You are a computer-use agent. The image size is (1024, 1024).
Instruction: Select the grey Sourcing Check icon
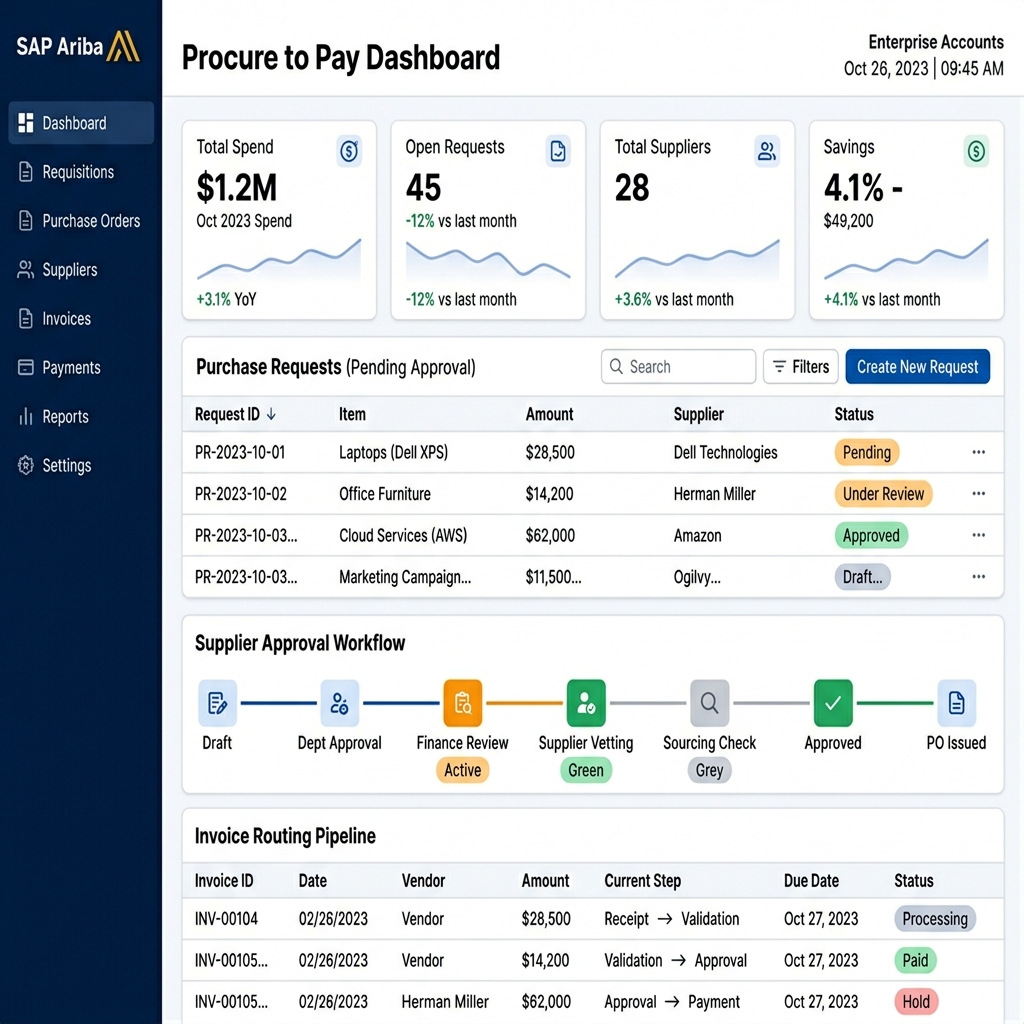(x=709, y=703)
